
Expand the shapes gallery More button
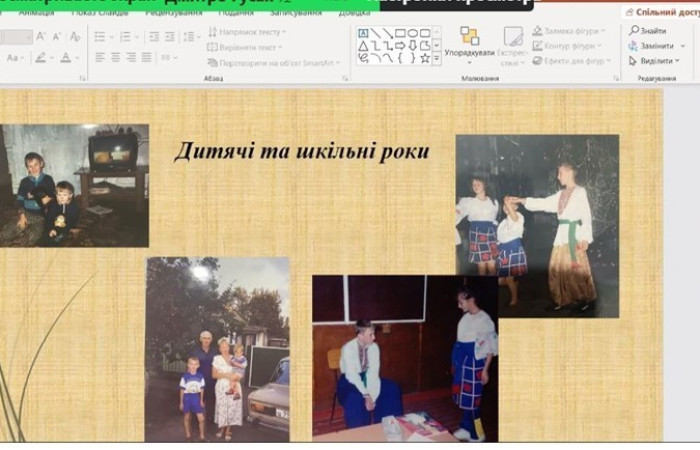(x=437, y=58)
